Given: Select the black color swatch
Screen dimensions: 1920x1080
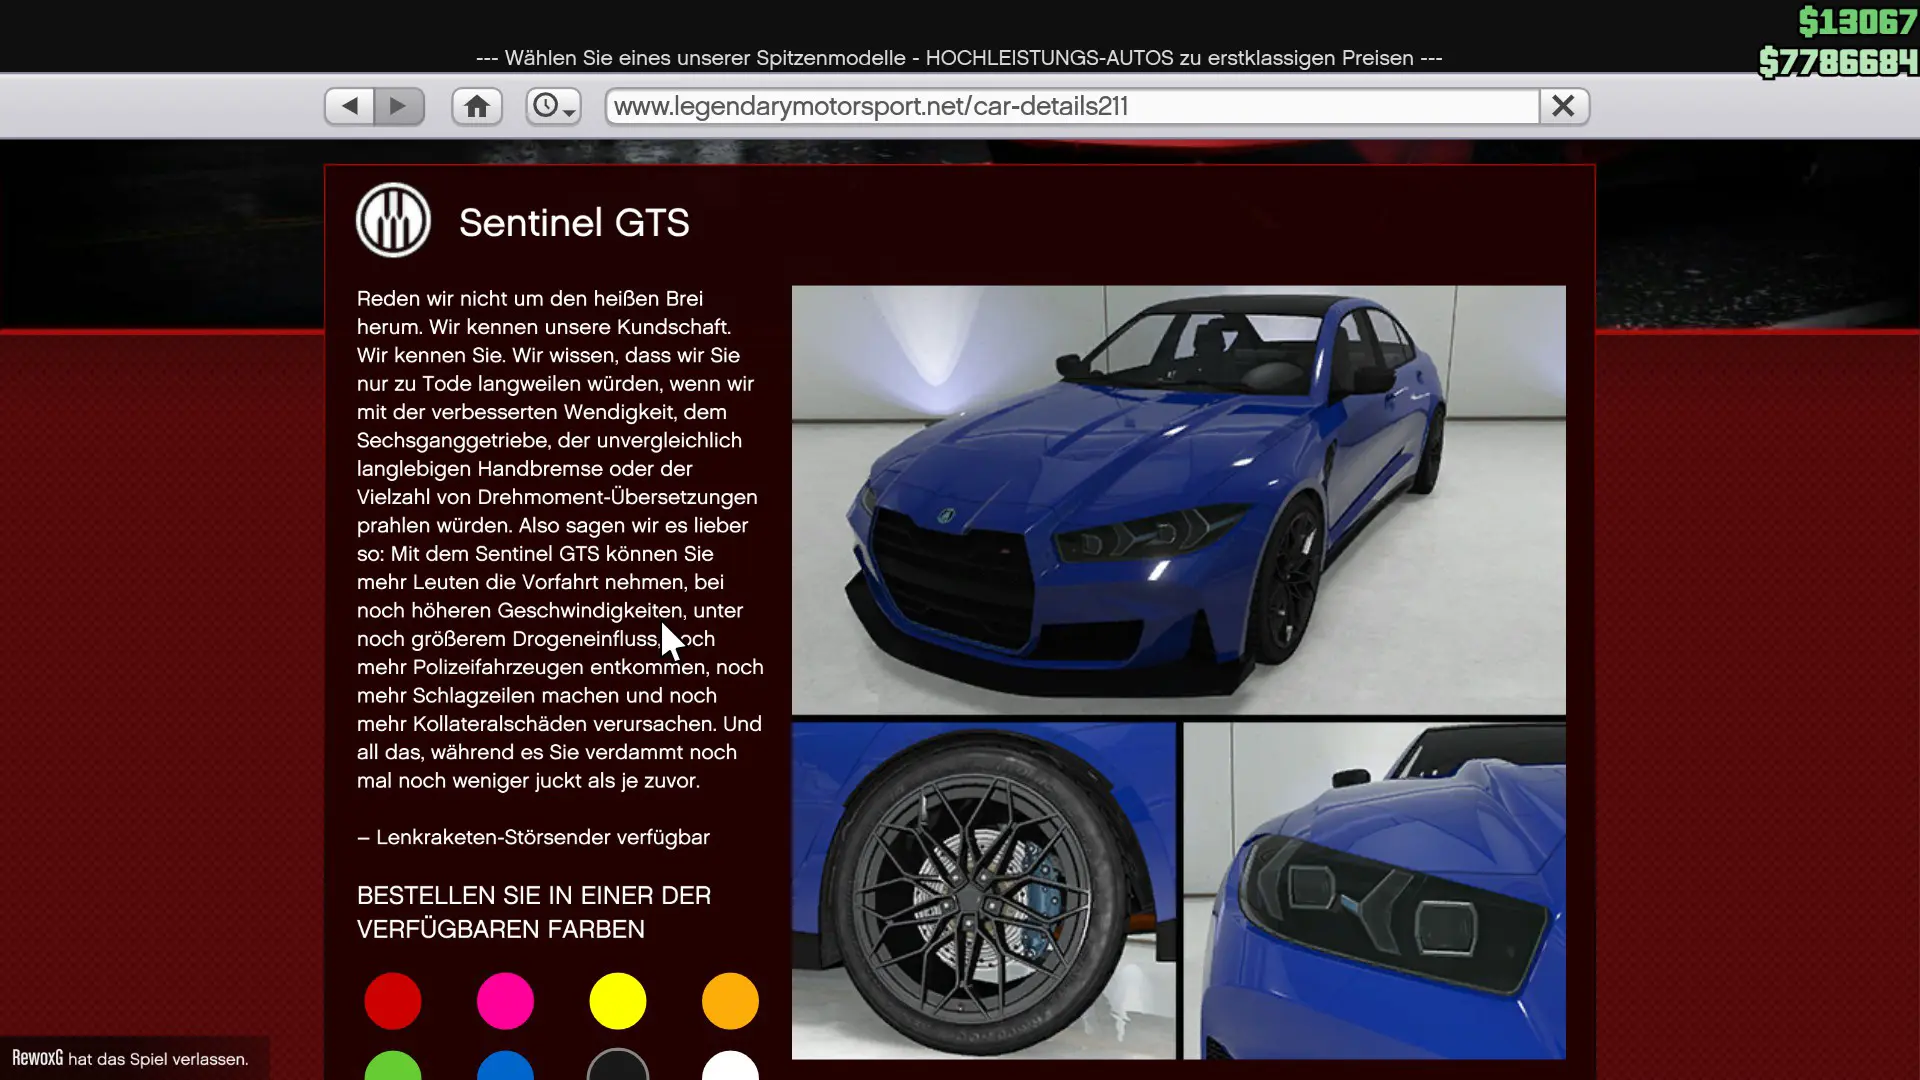Looking at the screenshot, I should click(x=618, y=1068).
